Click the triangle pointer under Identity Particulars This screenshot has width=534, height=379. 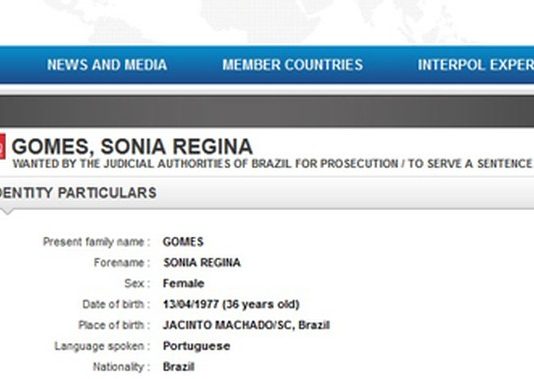[x=7, y=212]
